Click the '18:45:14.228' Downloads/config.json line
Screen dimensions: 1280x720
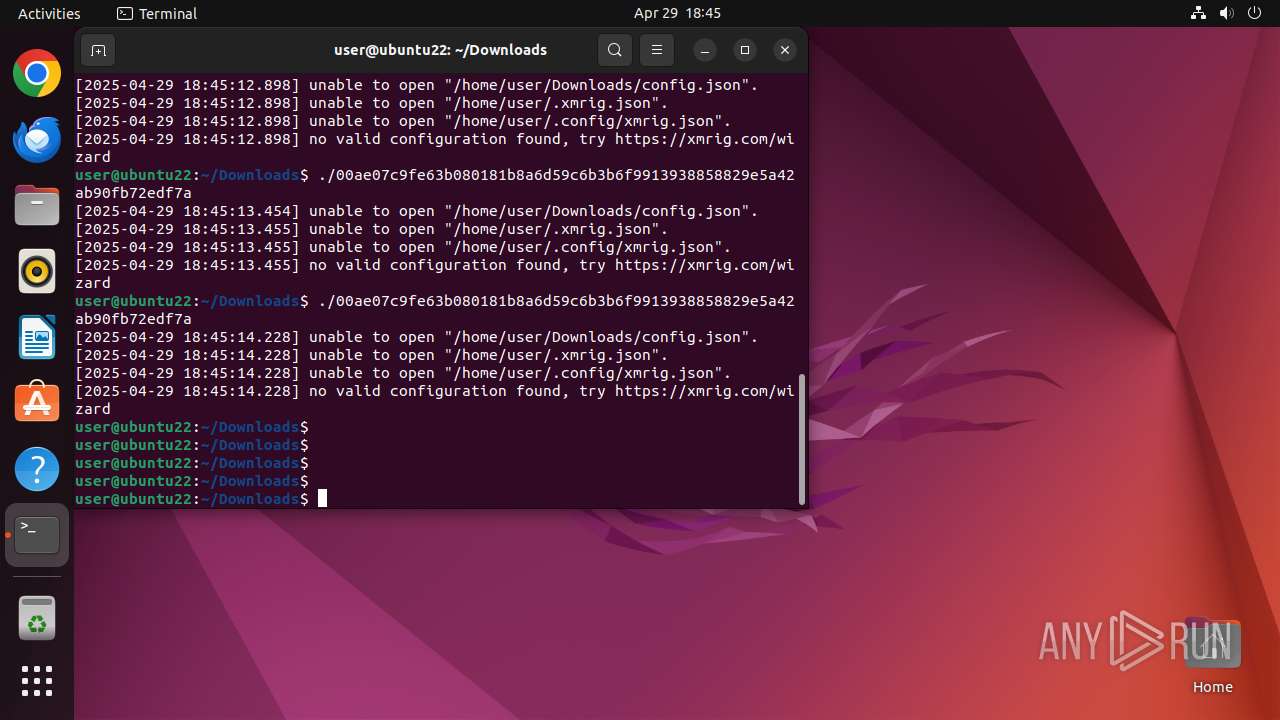coord(417,337)
